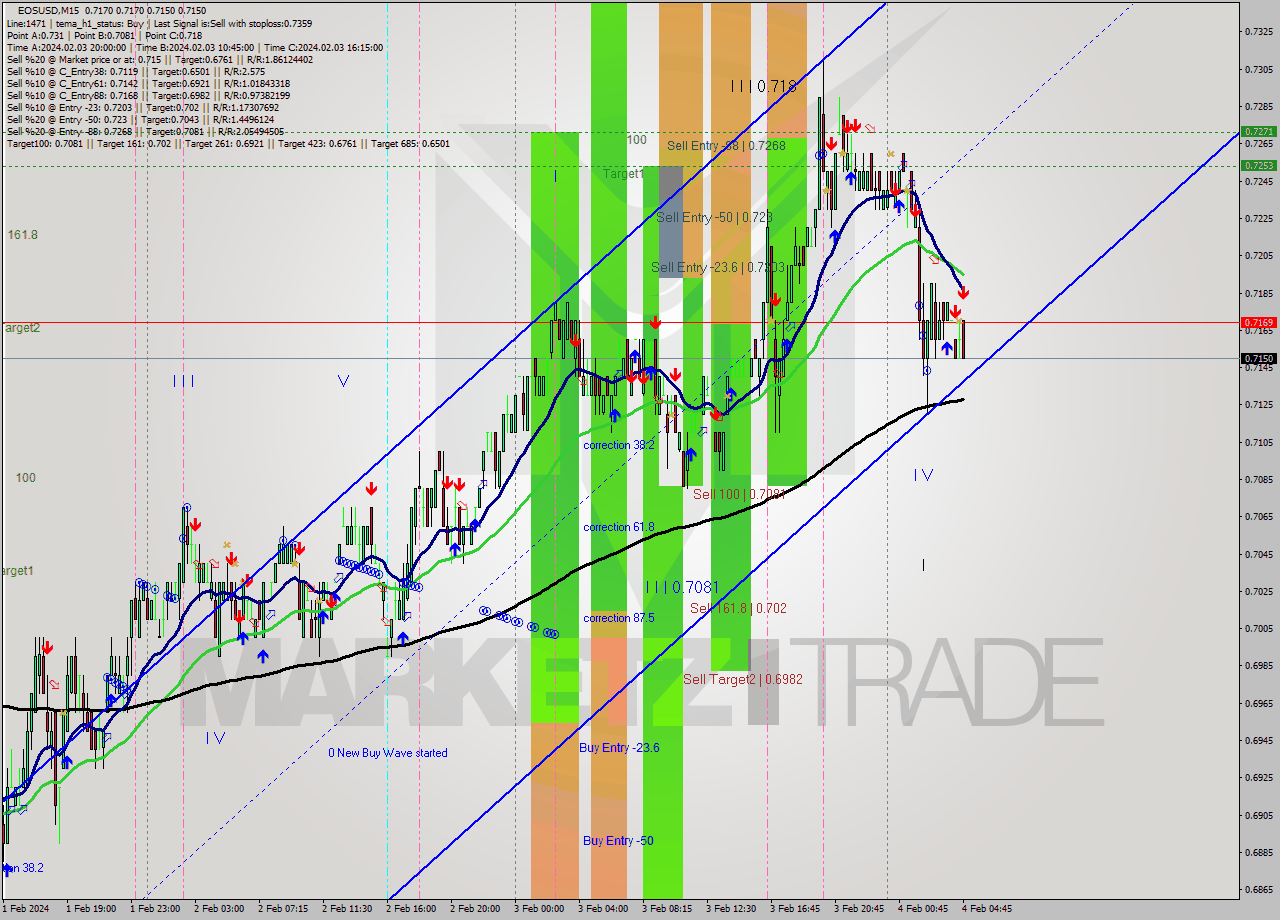
Task: Click the 0.7325 price axis value
Action: coord(1259,32)
